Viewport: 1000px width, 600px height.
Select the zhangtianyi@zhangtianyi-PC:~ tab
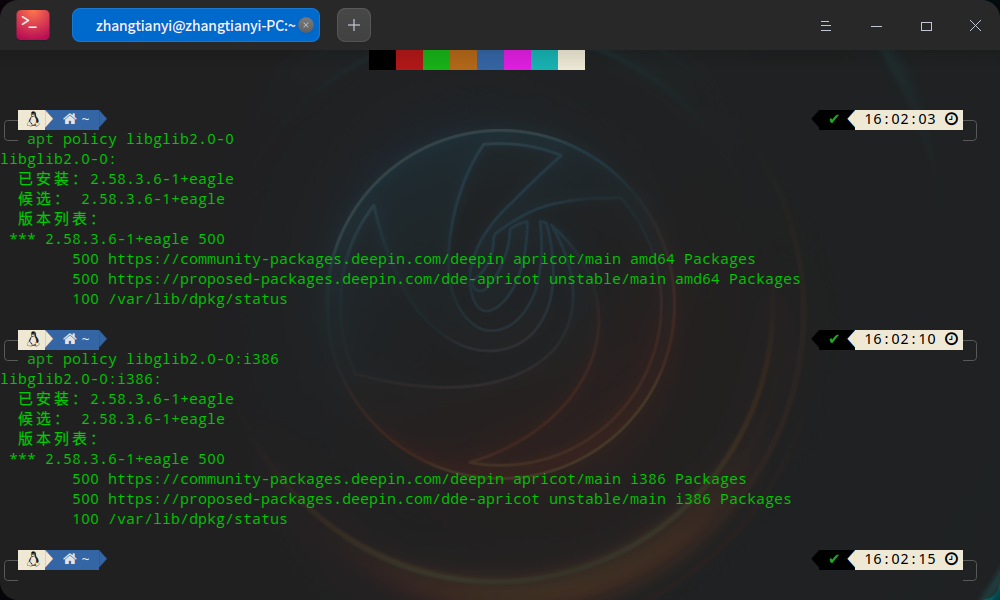coord(190,25)
